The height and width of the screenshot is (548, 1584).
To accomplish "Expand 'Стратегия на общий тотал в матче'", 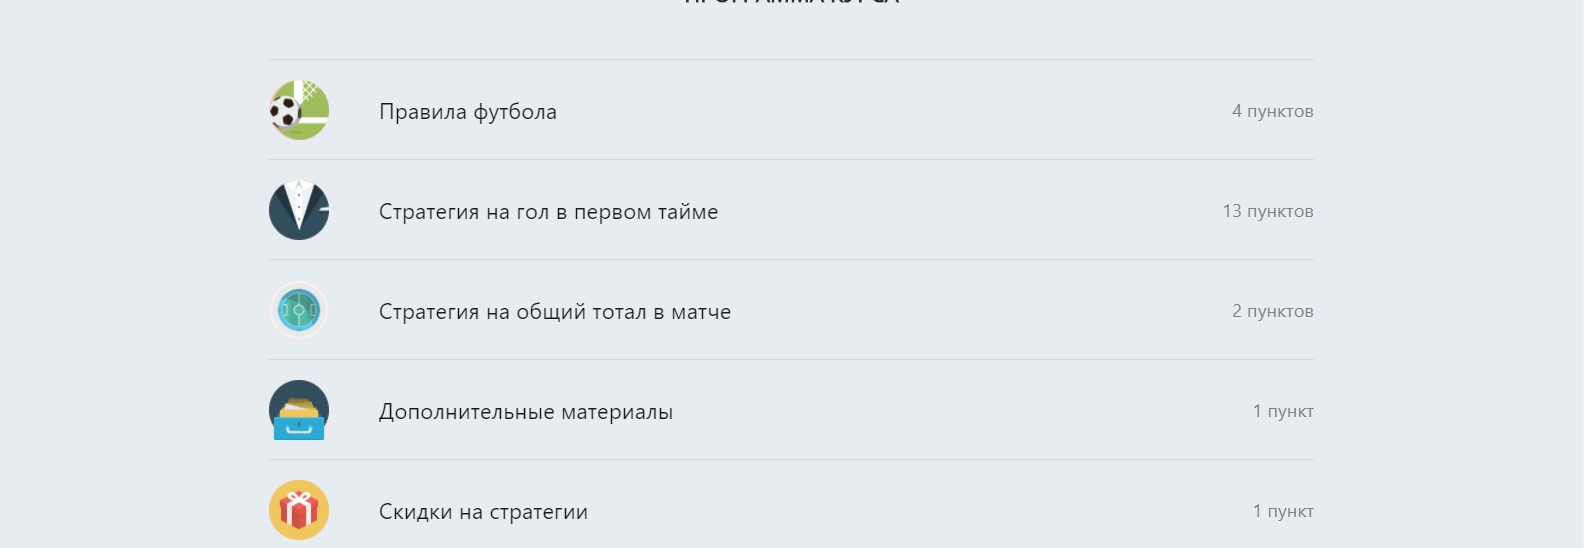I will point(791,310).
